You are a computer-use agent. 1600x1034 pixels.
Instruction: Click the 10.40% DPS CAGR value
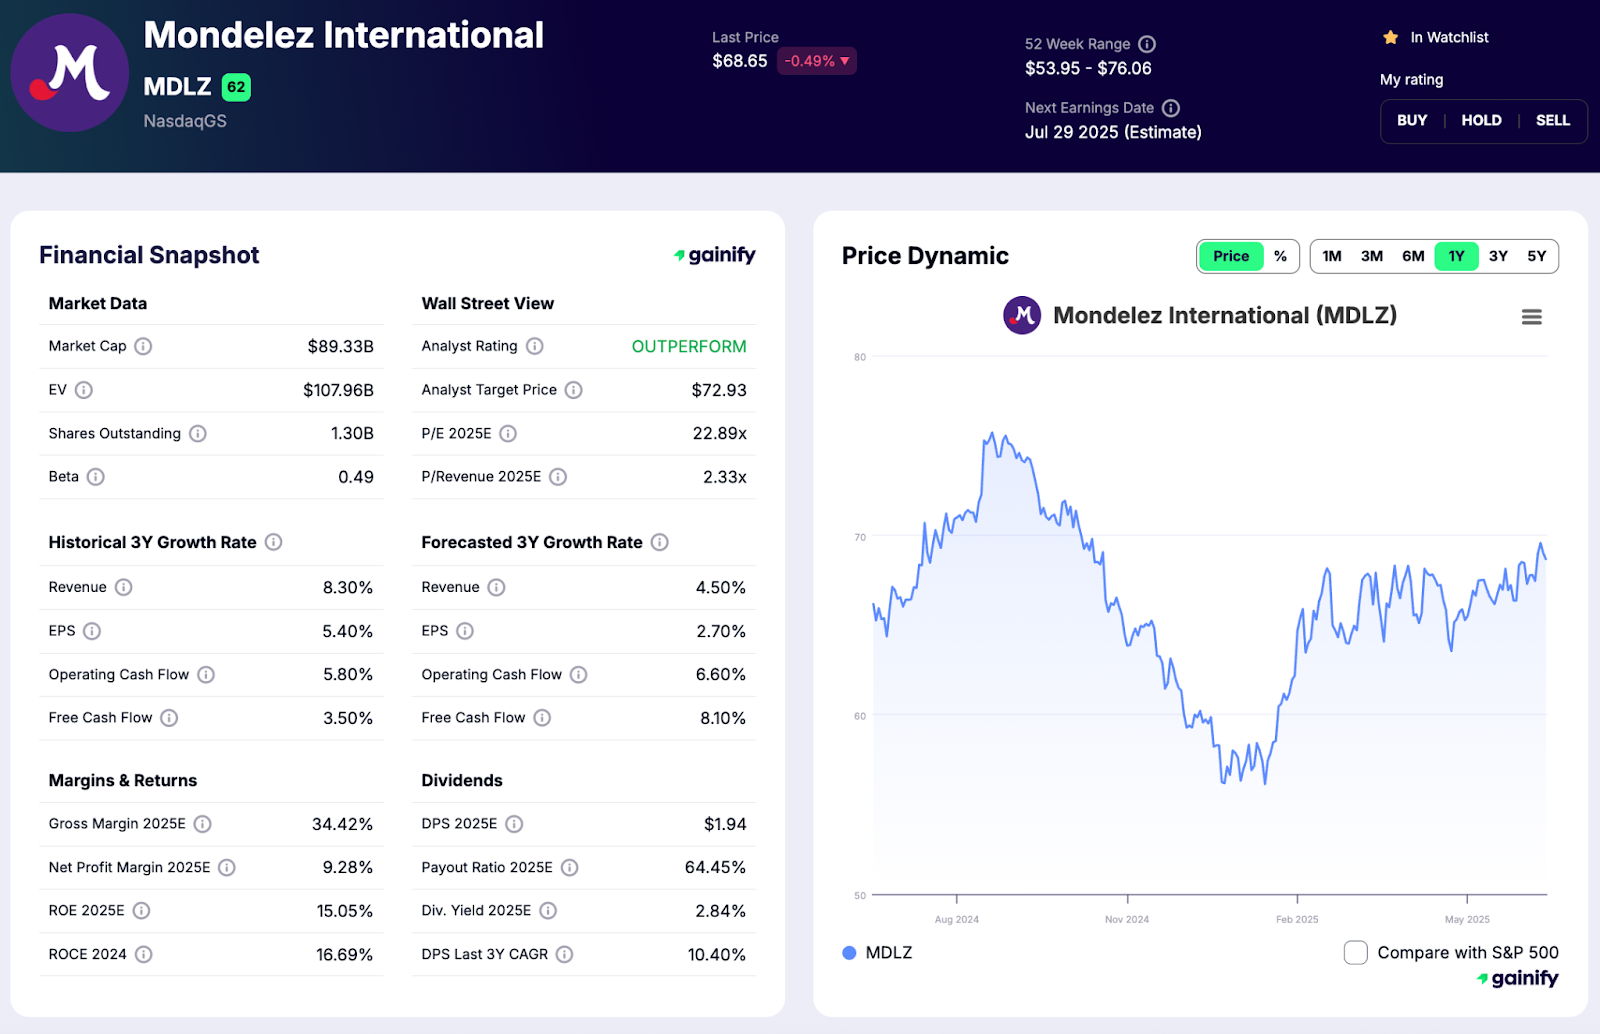[x=717, y=954]
